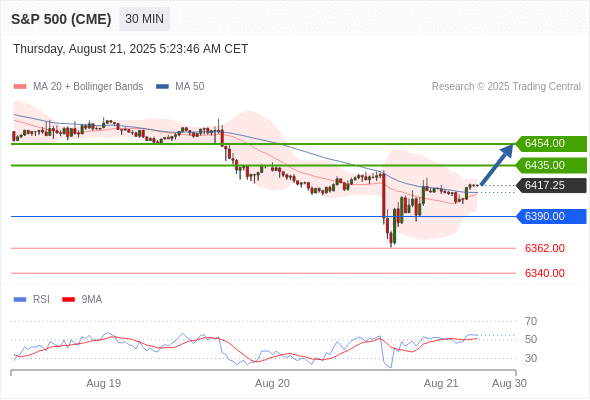Toggle the 9MA red legend item
590x400 pixels.
(x=82, y=300)
